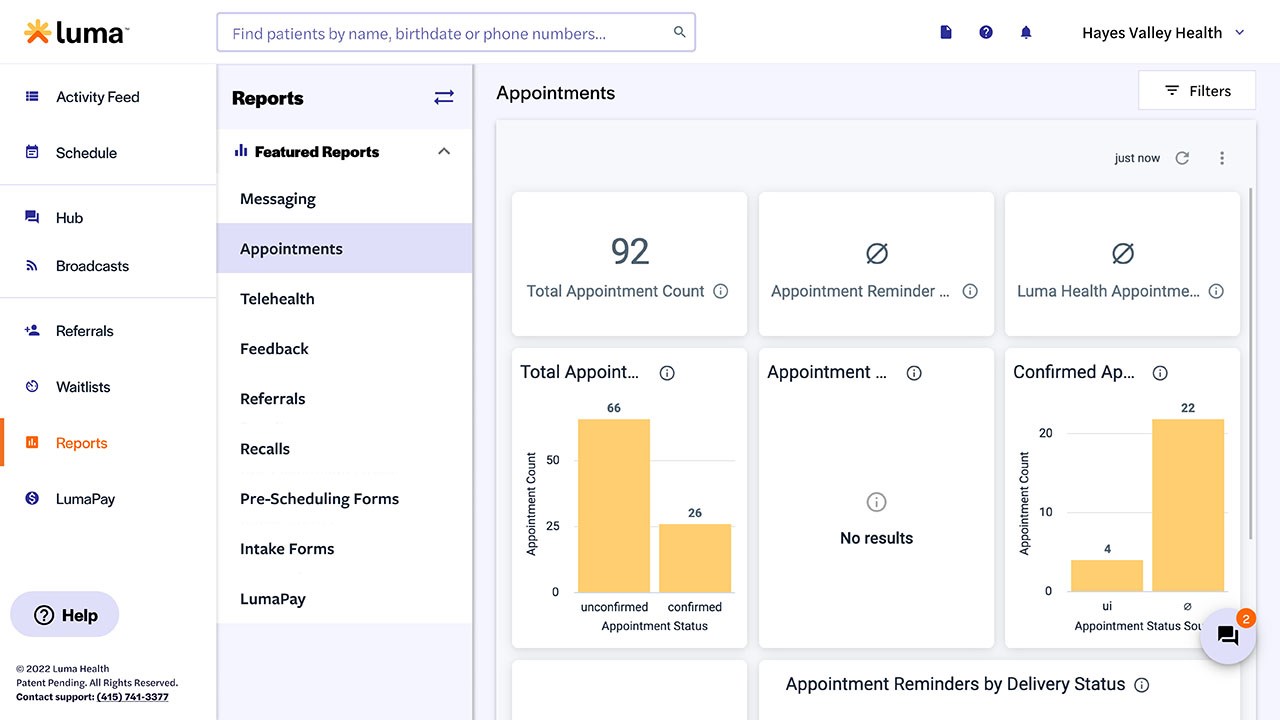
Task: Open the Messaging report
Action: point(278,199)
